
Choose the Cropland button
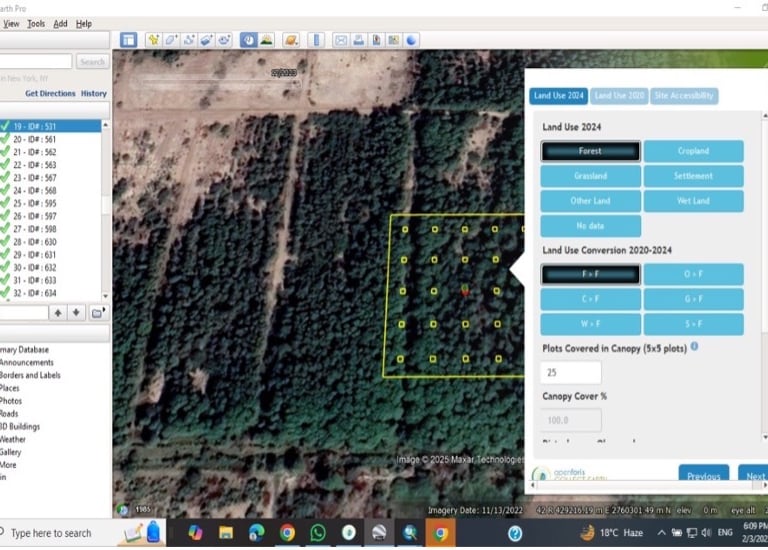click(x=693, y=151)
